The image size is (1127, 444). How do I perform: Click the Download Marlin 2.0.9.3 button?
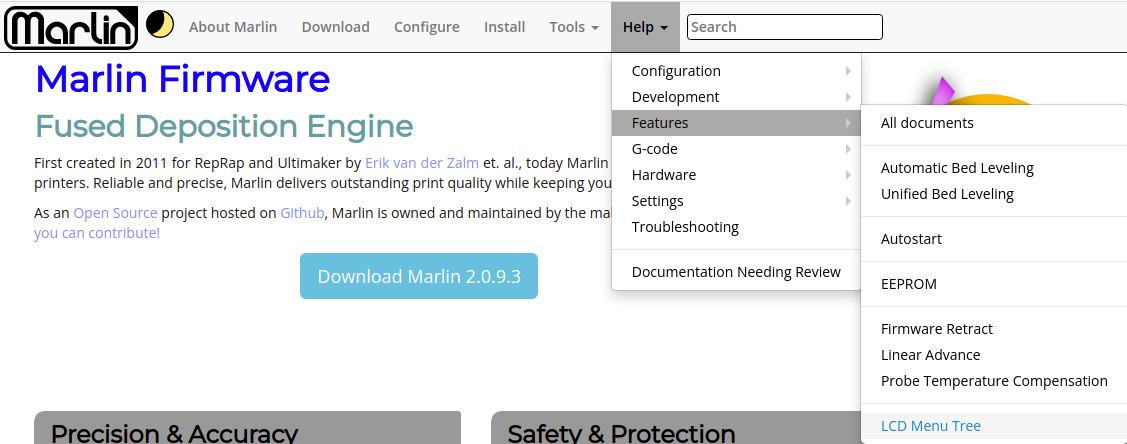[x=419, y=276]
